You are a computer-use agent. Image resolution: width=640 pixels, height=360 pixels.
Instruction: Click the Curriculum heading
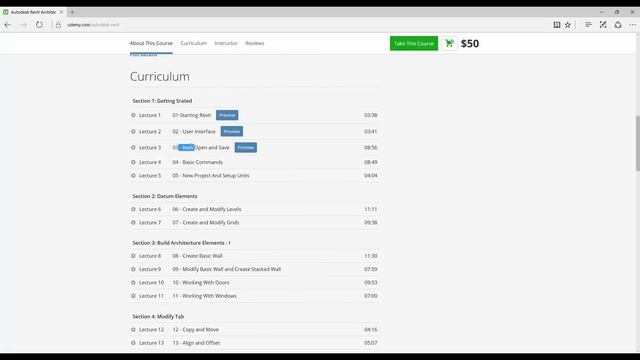[x=160, y=76]
